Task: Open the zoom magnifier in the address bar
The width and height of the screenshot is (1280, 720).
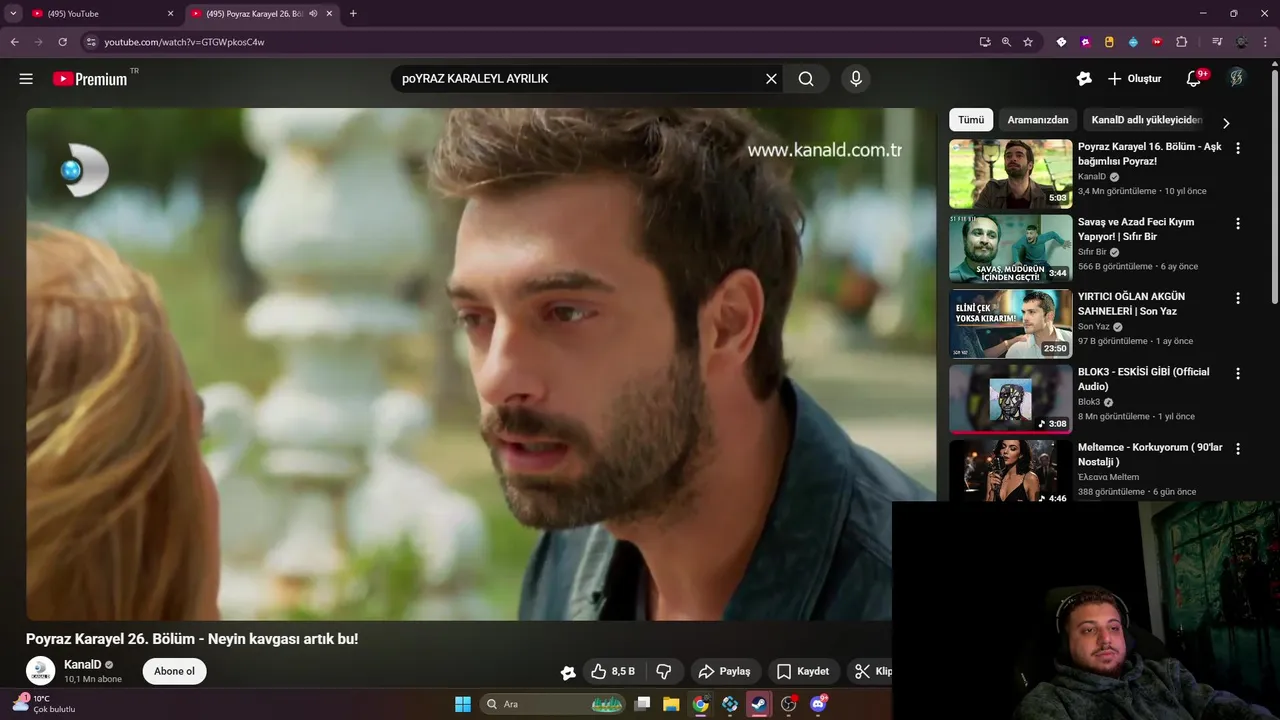Action: coord(1006,42)
